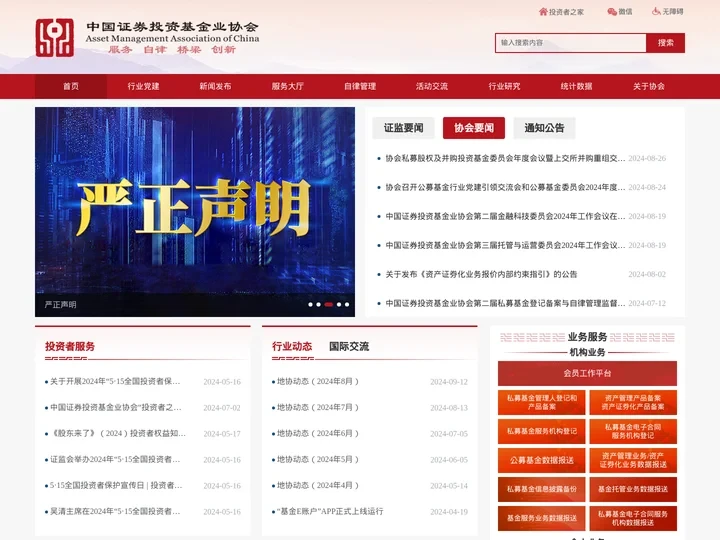Open 活动交流 menu item

click(x=432, y=86)
